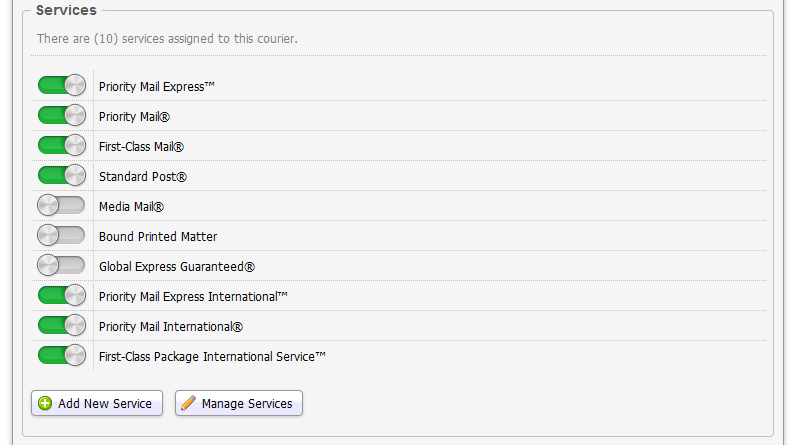Viewport: 796px width, 445px height.
Task: Turn on Bound Printed Matter service
Action: click(61, 236)
